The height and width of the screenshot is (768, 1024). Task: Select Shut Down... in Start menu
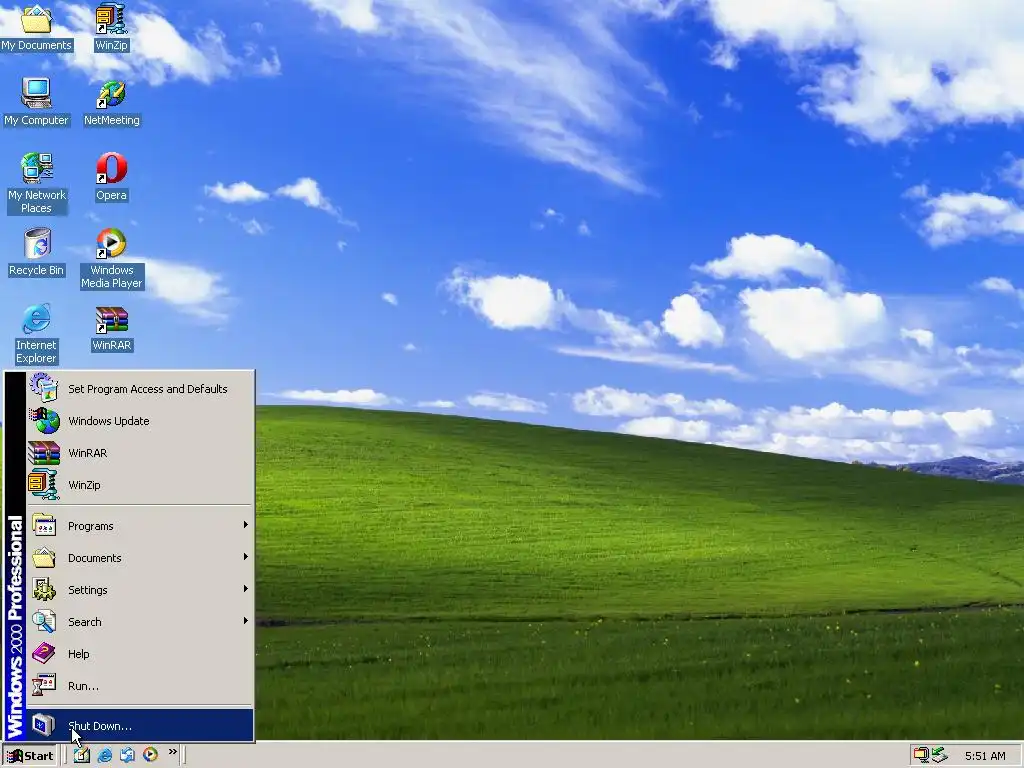(140, 726)
